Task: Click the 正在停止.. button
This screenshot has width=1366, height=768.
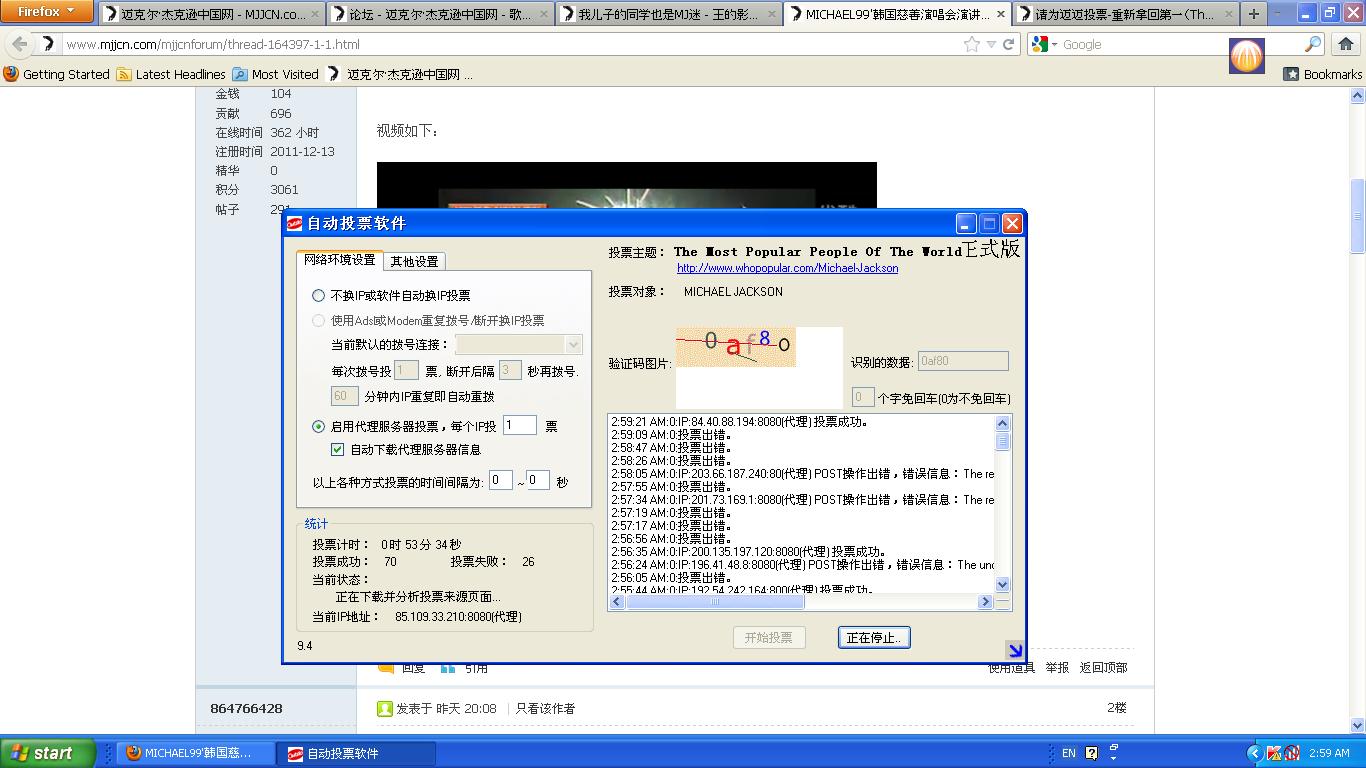Action: tap(873, 638)
